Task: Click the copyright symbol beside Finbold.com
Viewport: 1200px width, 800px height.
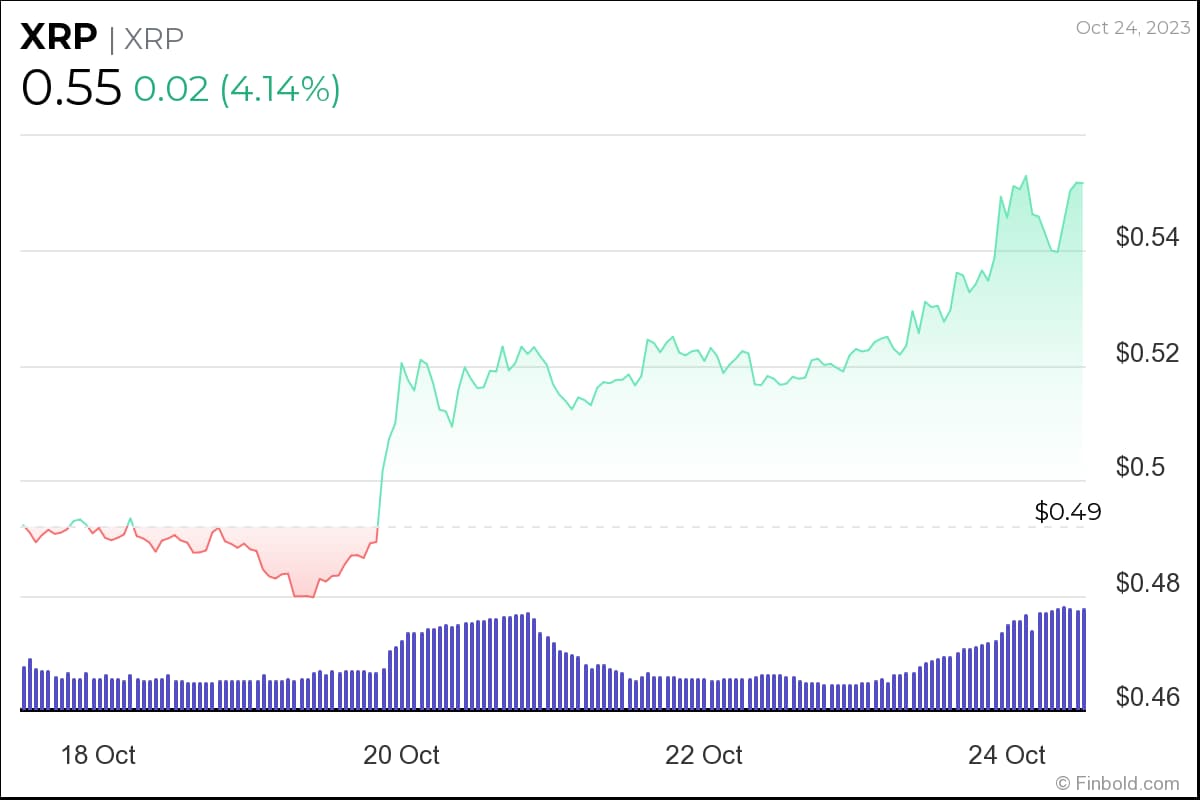Action: tap(1063, 783)
